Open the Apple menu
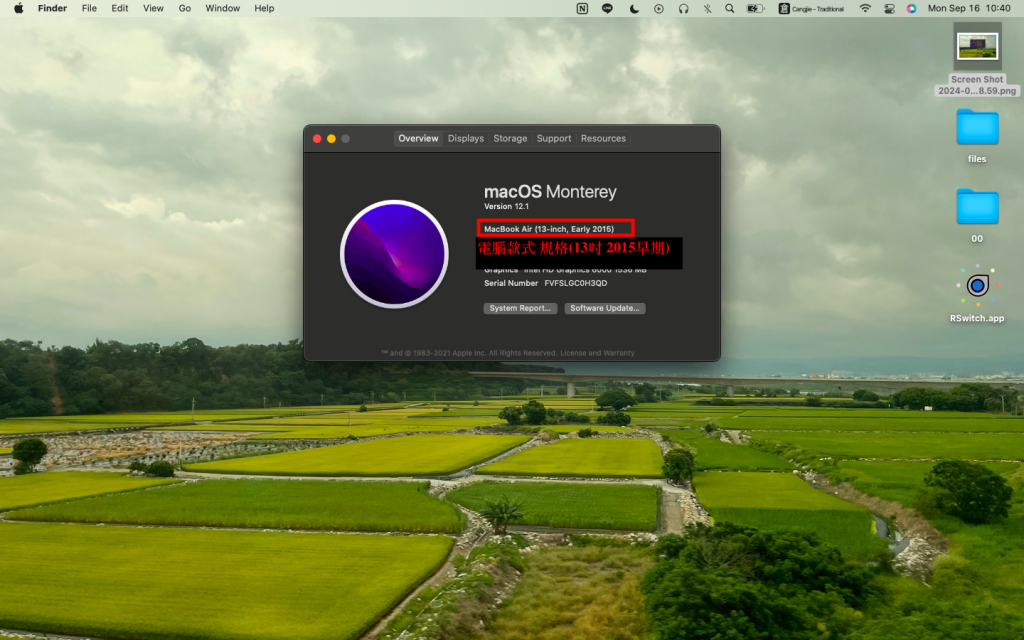The width and height of the screenshot is (1024, 640). [x=18, y=8]
